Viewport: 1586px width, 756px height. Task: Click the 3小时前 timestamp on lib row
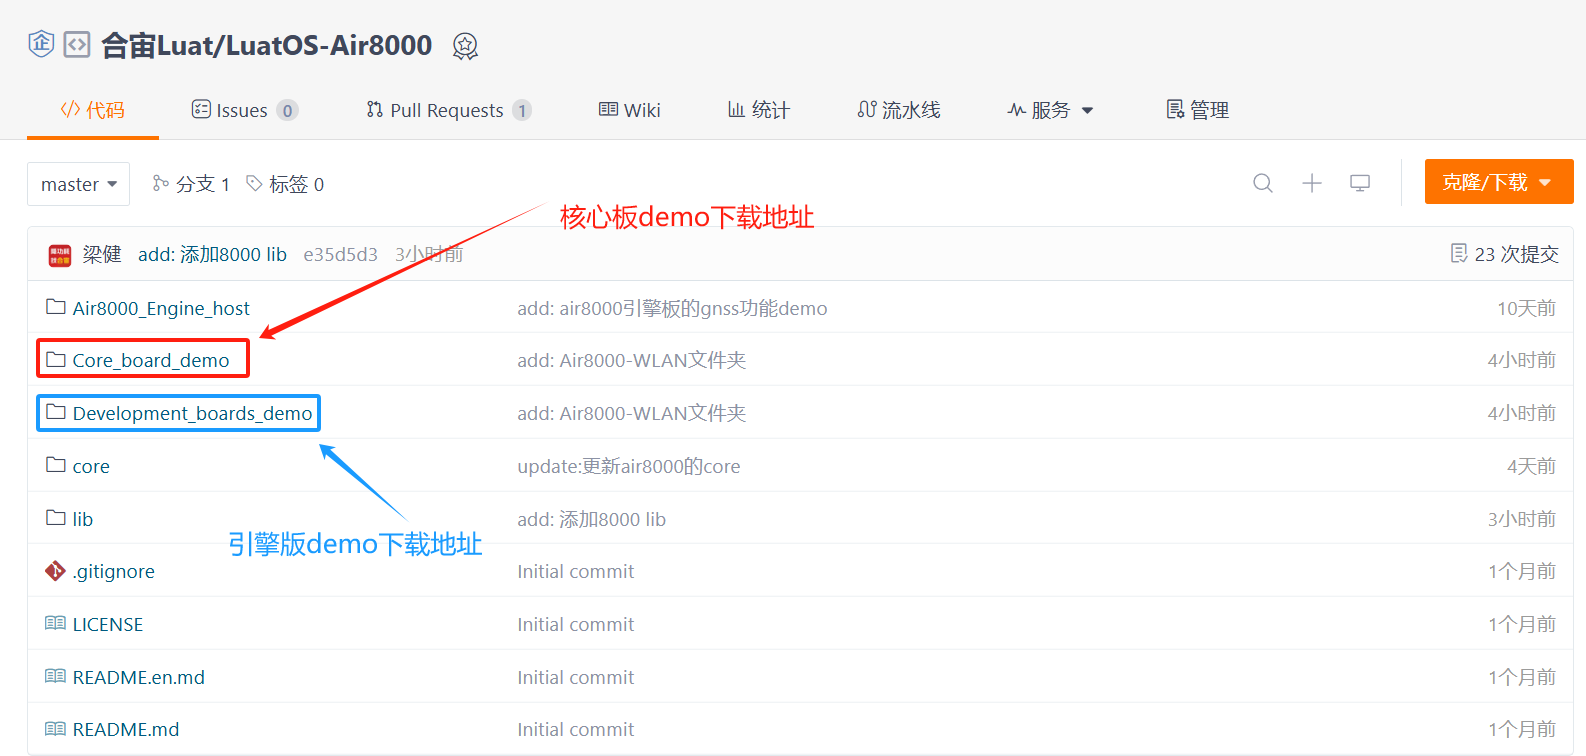[1522, 519]
